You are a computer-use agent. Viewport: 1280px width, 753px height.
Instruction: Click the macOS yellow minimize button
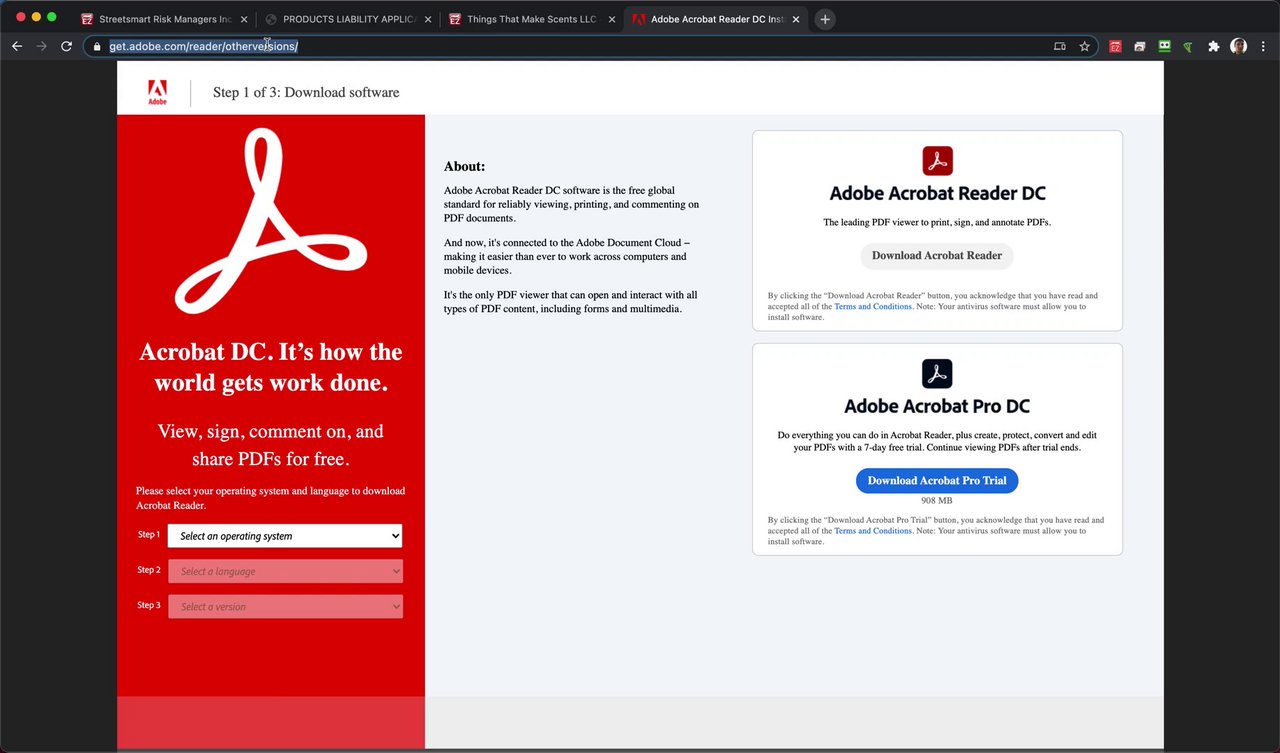click(36, 18)
